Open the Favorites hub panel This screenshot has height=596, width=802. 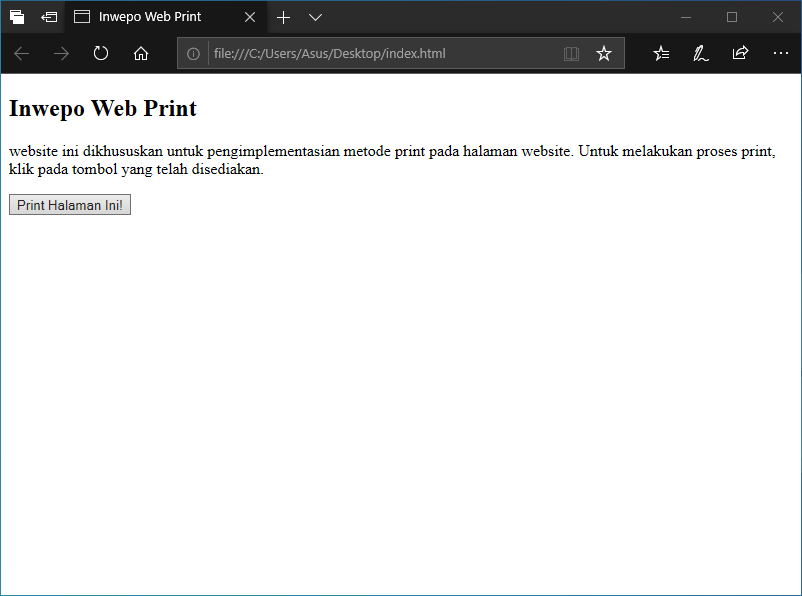(x=661, y=54)
